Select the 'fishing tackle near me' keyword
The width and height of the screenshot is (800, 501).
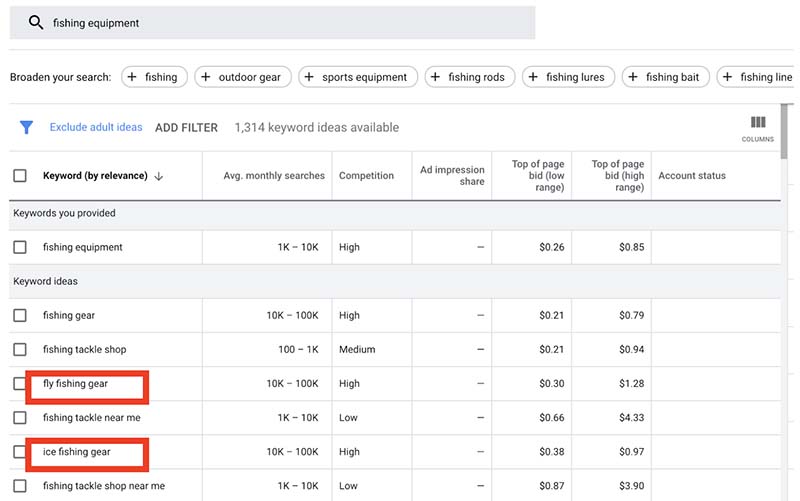coord(92,417)
